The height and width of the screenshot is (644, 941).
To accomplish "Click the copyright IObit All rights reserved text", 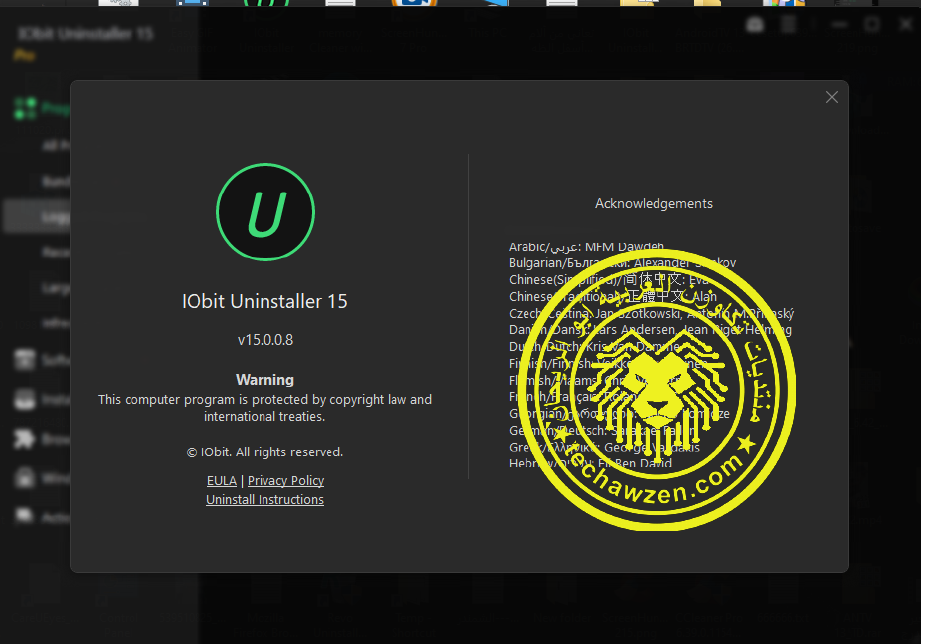I will click(265, 452).
